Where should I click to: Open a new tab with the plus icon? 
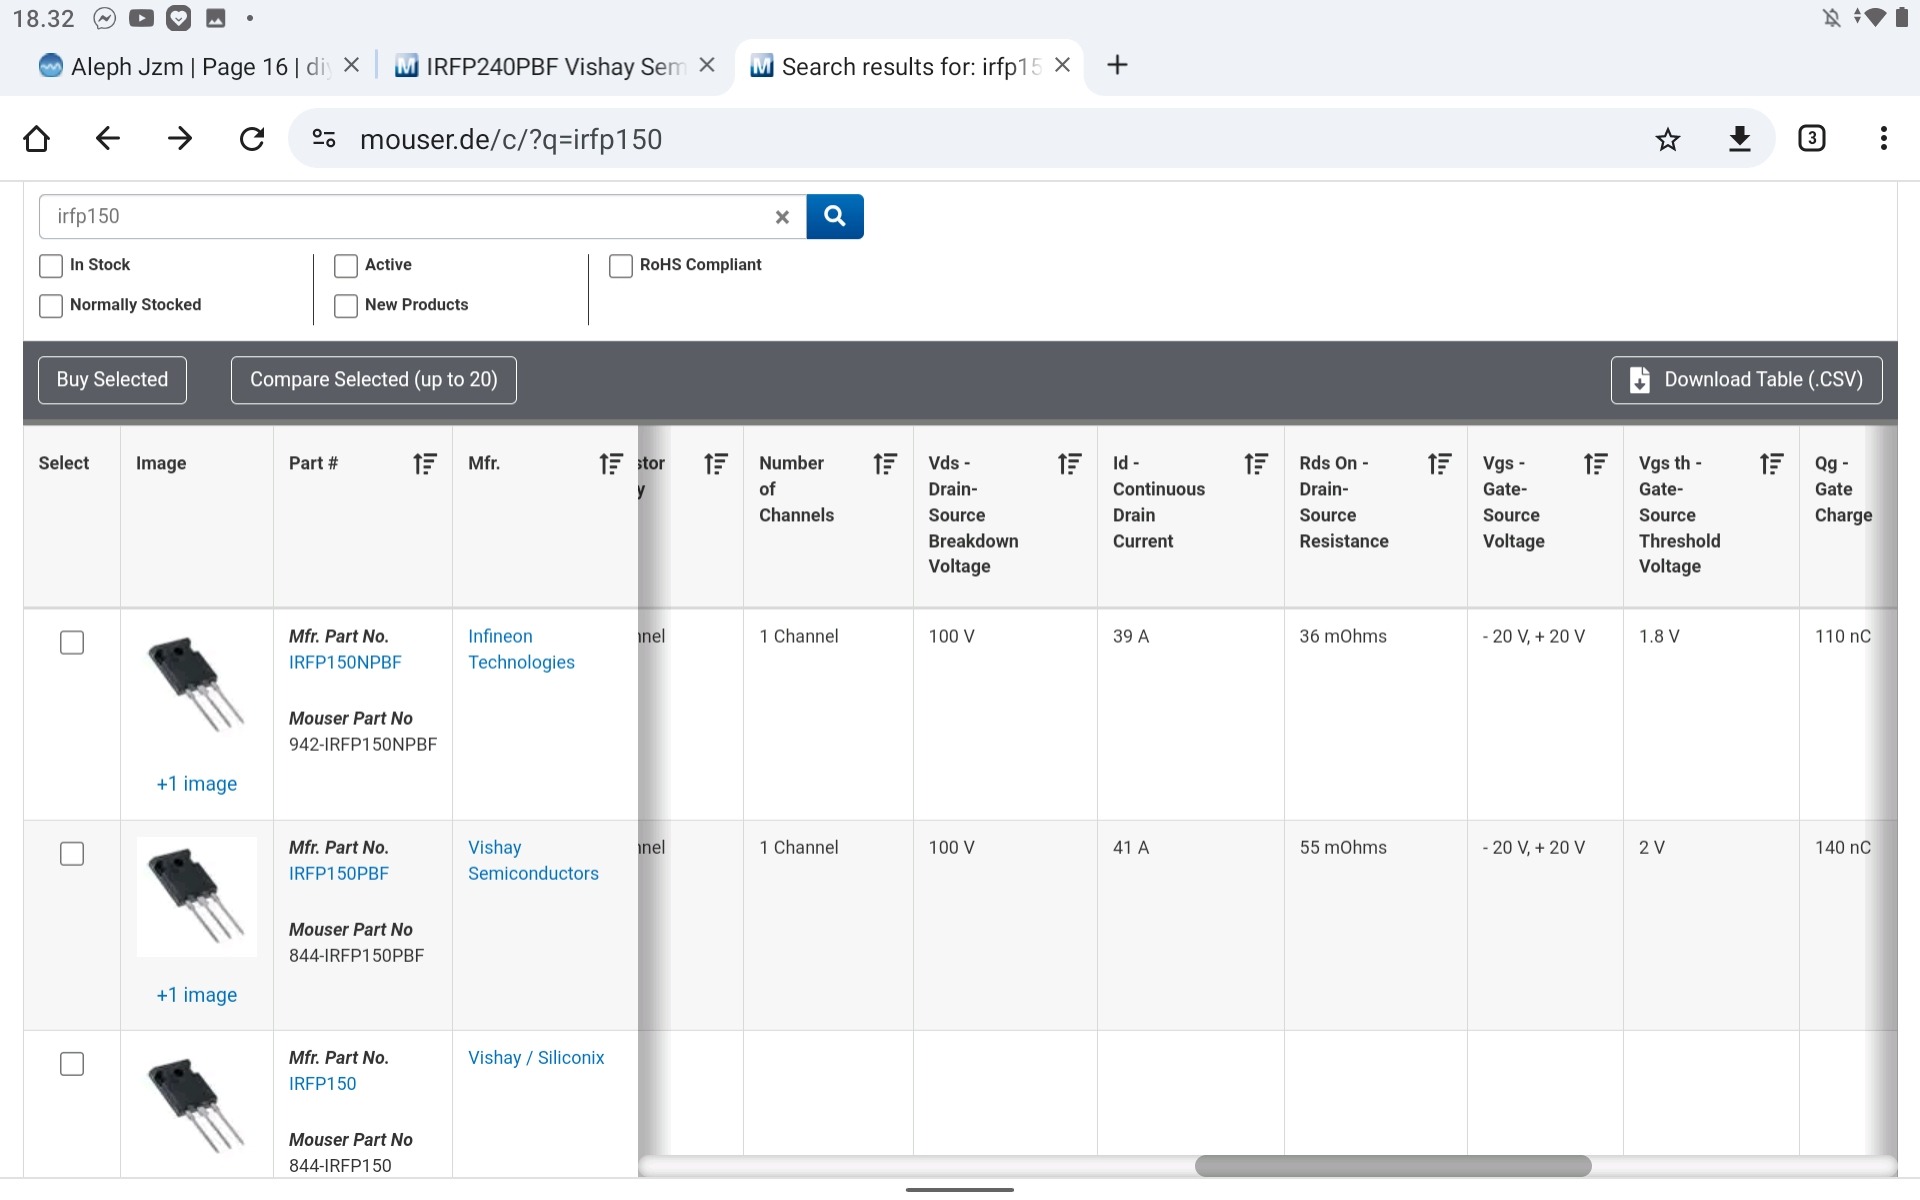pyautogui.click(x=1118, y=66)
